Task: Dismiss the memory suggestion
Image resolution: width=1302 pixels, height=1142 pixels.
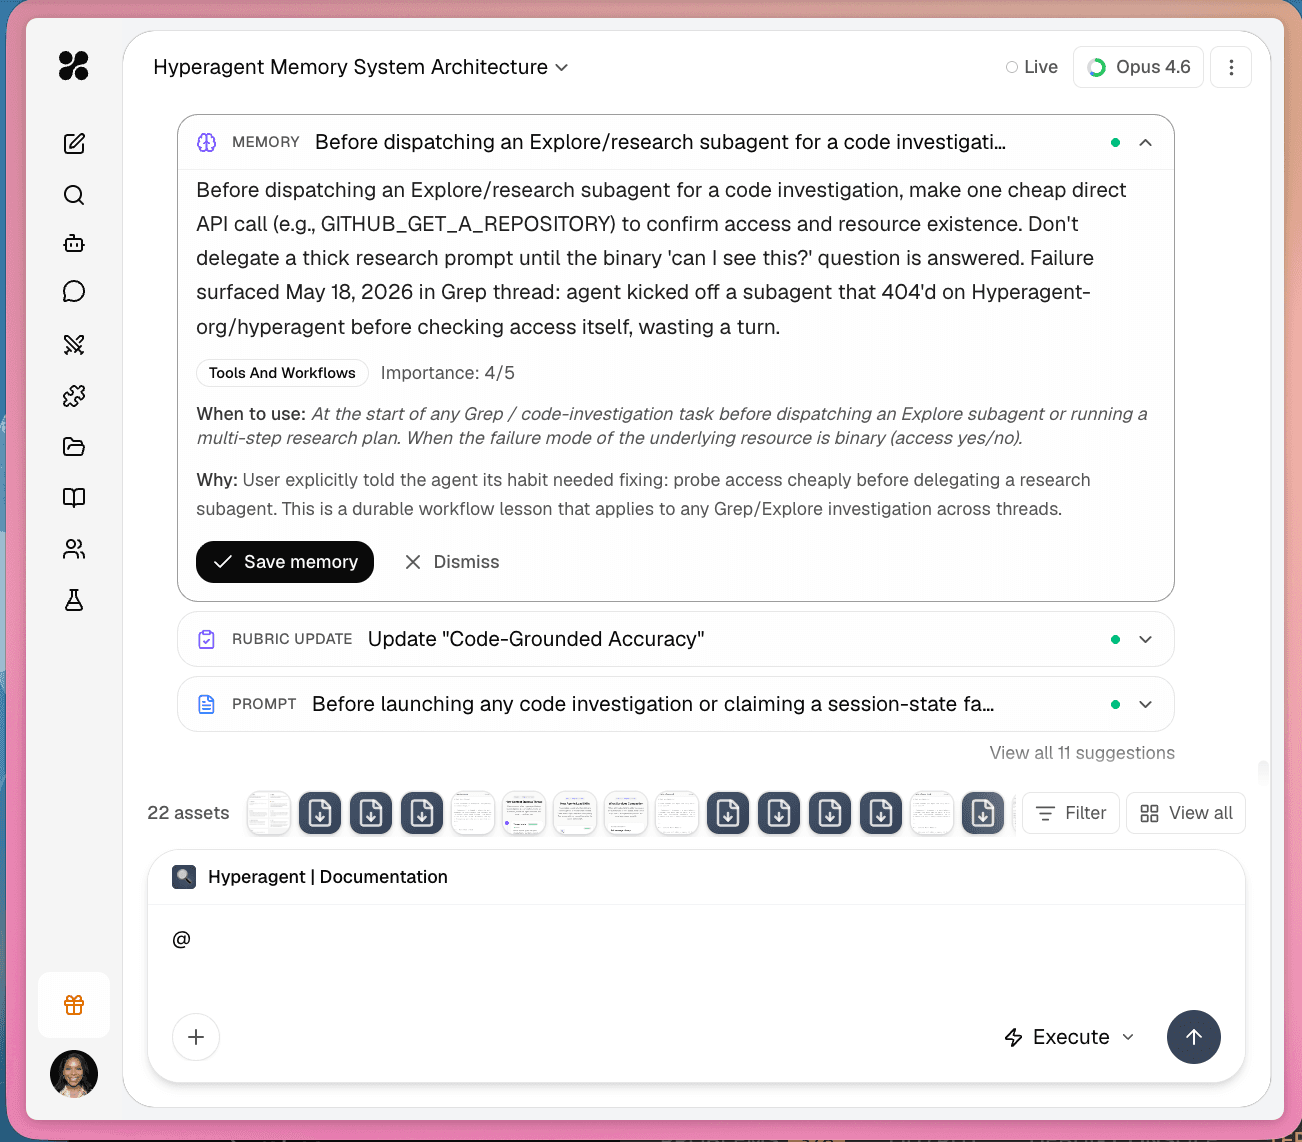Action: click(452, 562)
